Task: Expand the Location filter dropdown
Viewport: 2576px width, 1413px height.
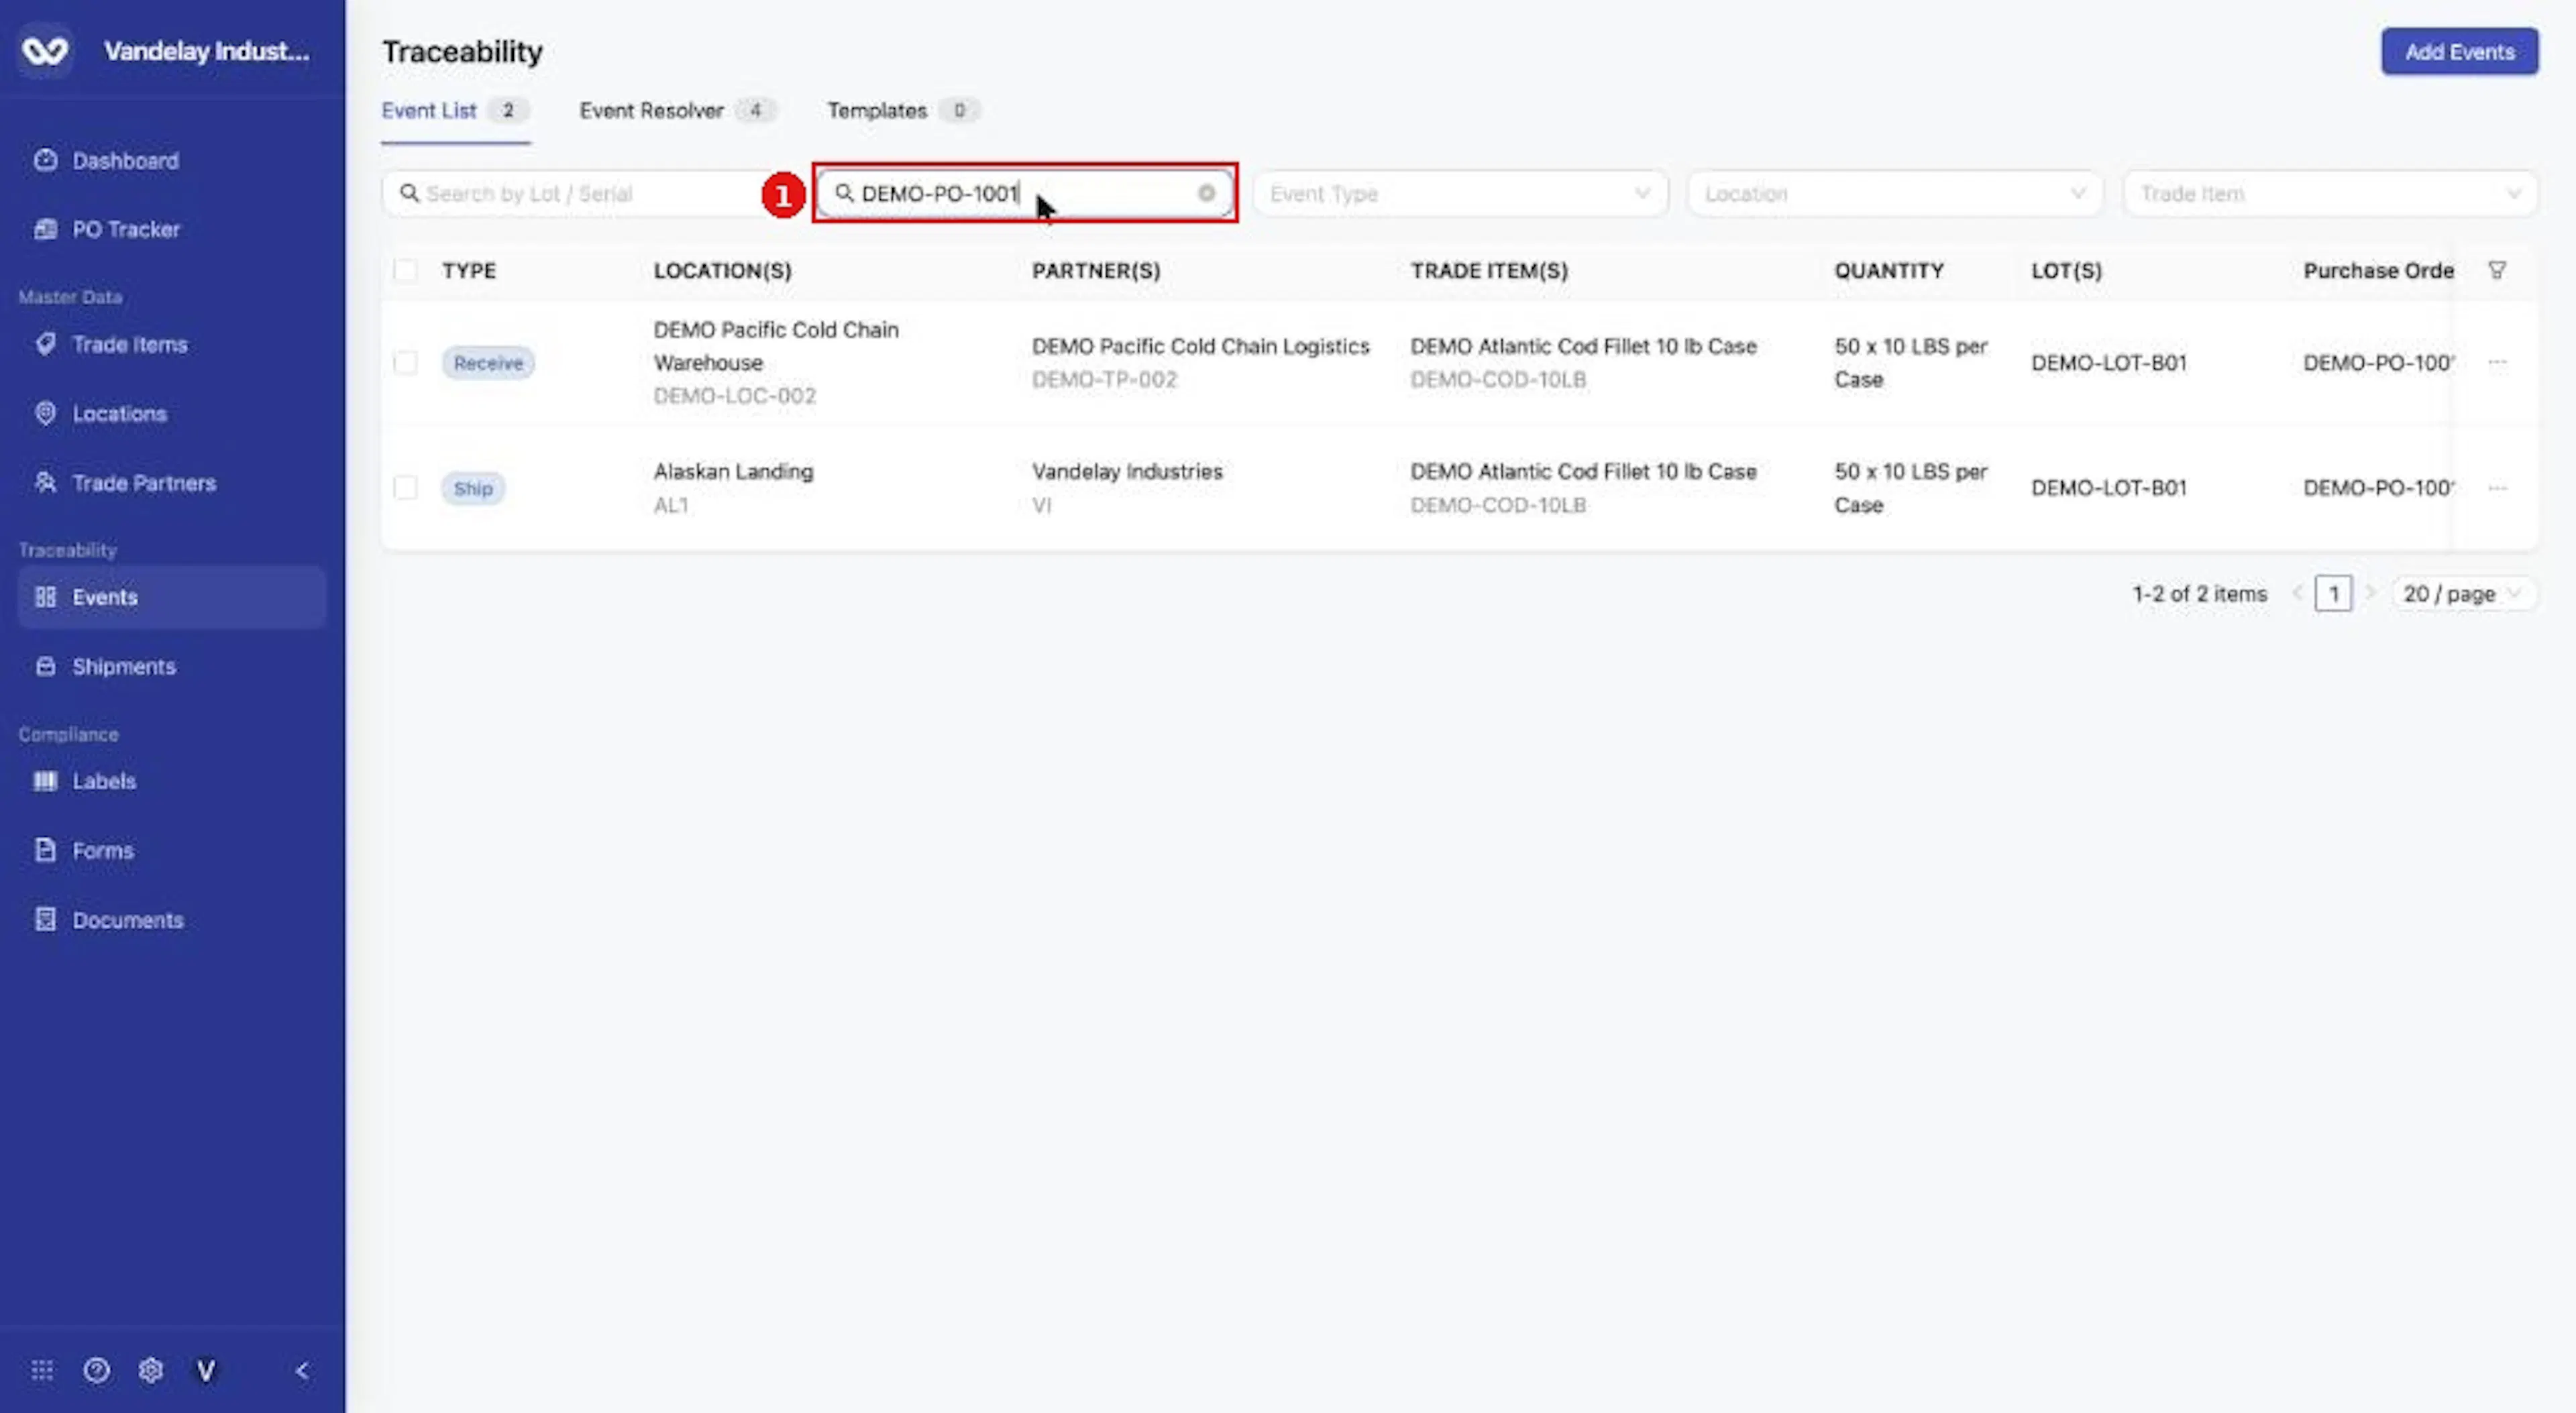Action: [x=1895, y=193]
